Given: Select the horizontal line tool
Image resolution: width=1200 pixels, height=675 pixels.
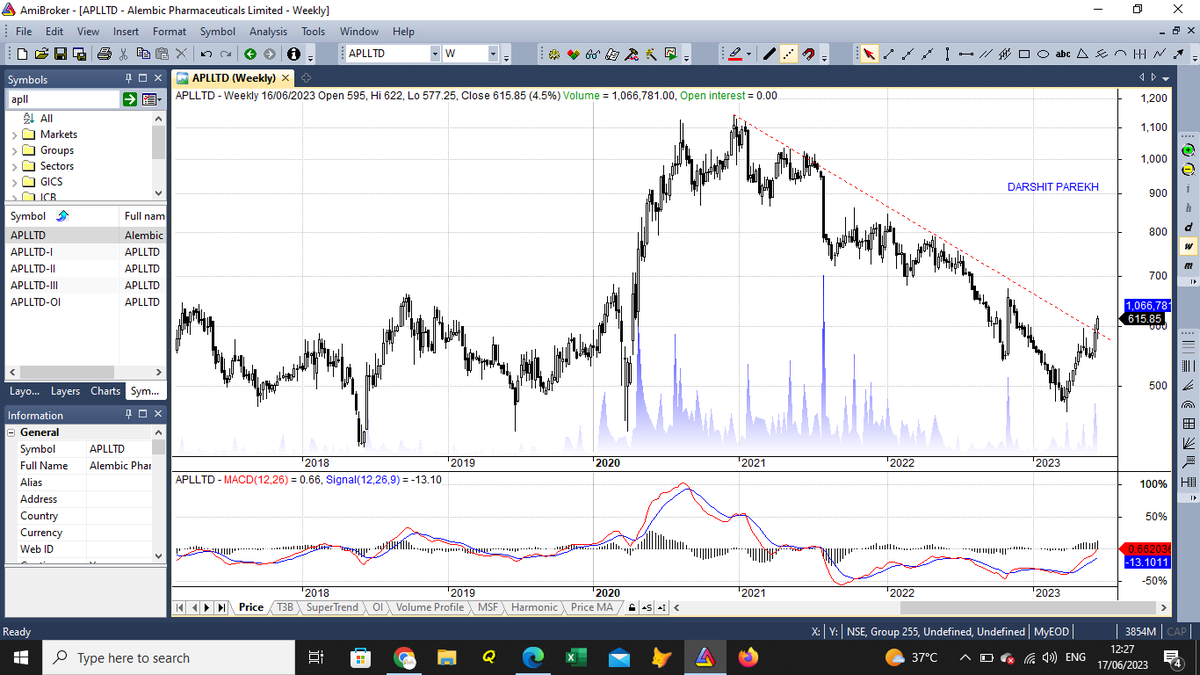Looking at the screenshot, I should click(x=966, y=54).
